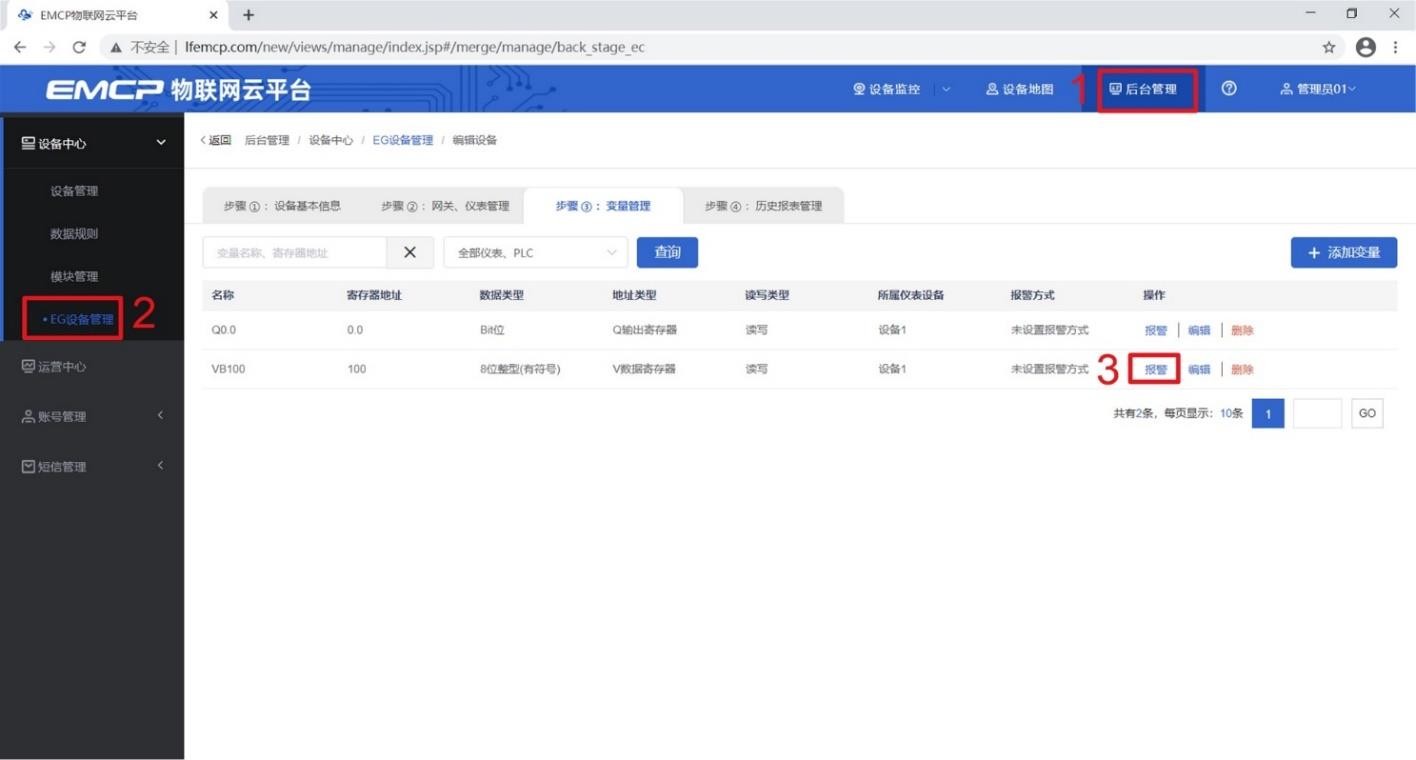Click the browser address bar URL
This screenshot has width=1416, height=760.
pyautogui.click(x=415, y=47)
